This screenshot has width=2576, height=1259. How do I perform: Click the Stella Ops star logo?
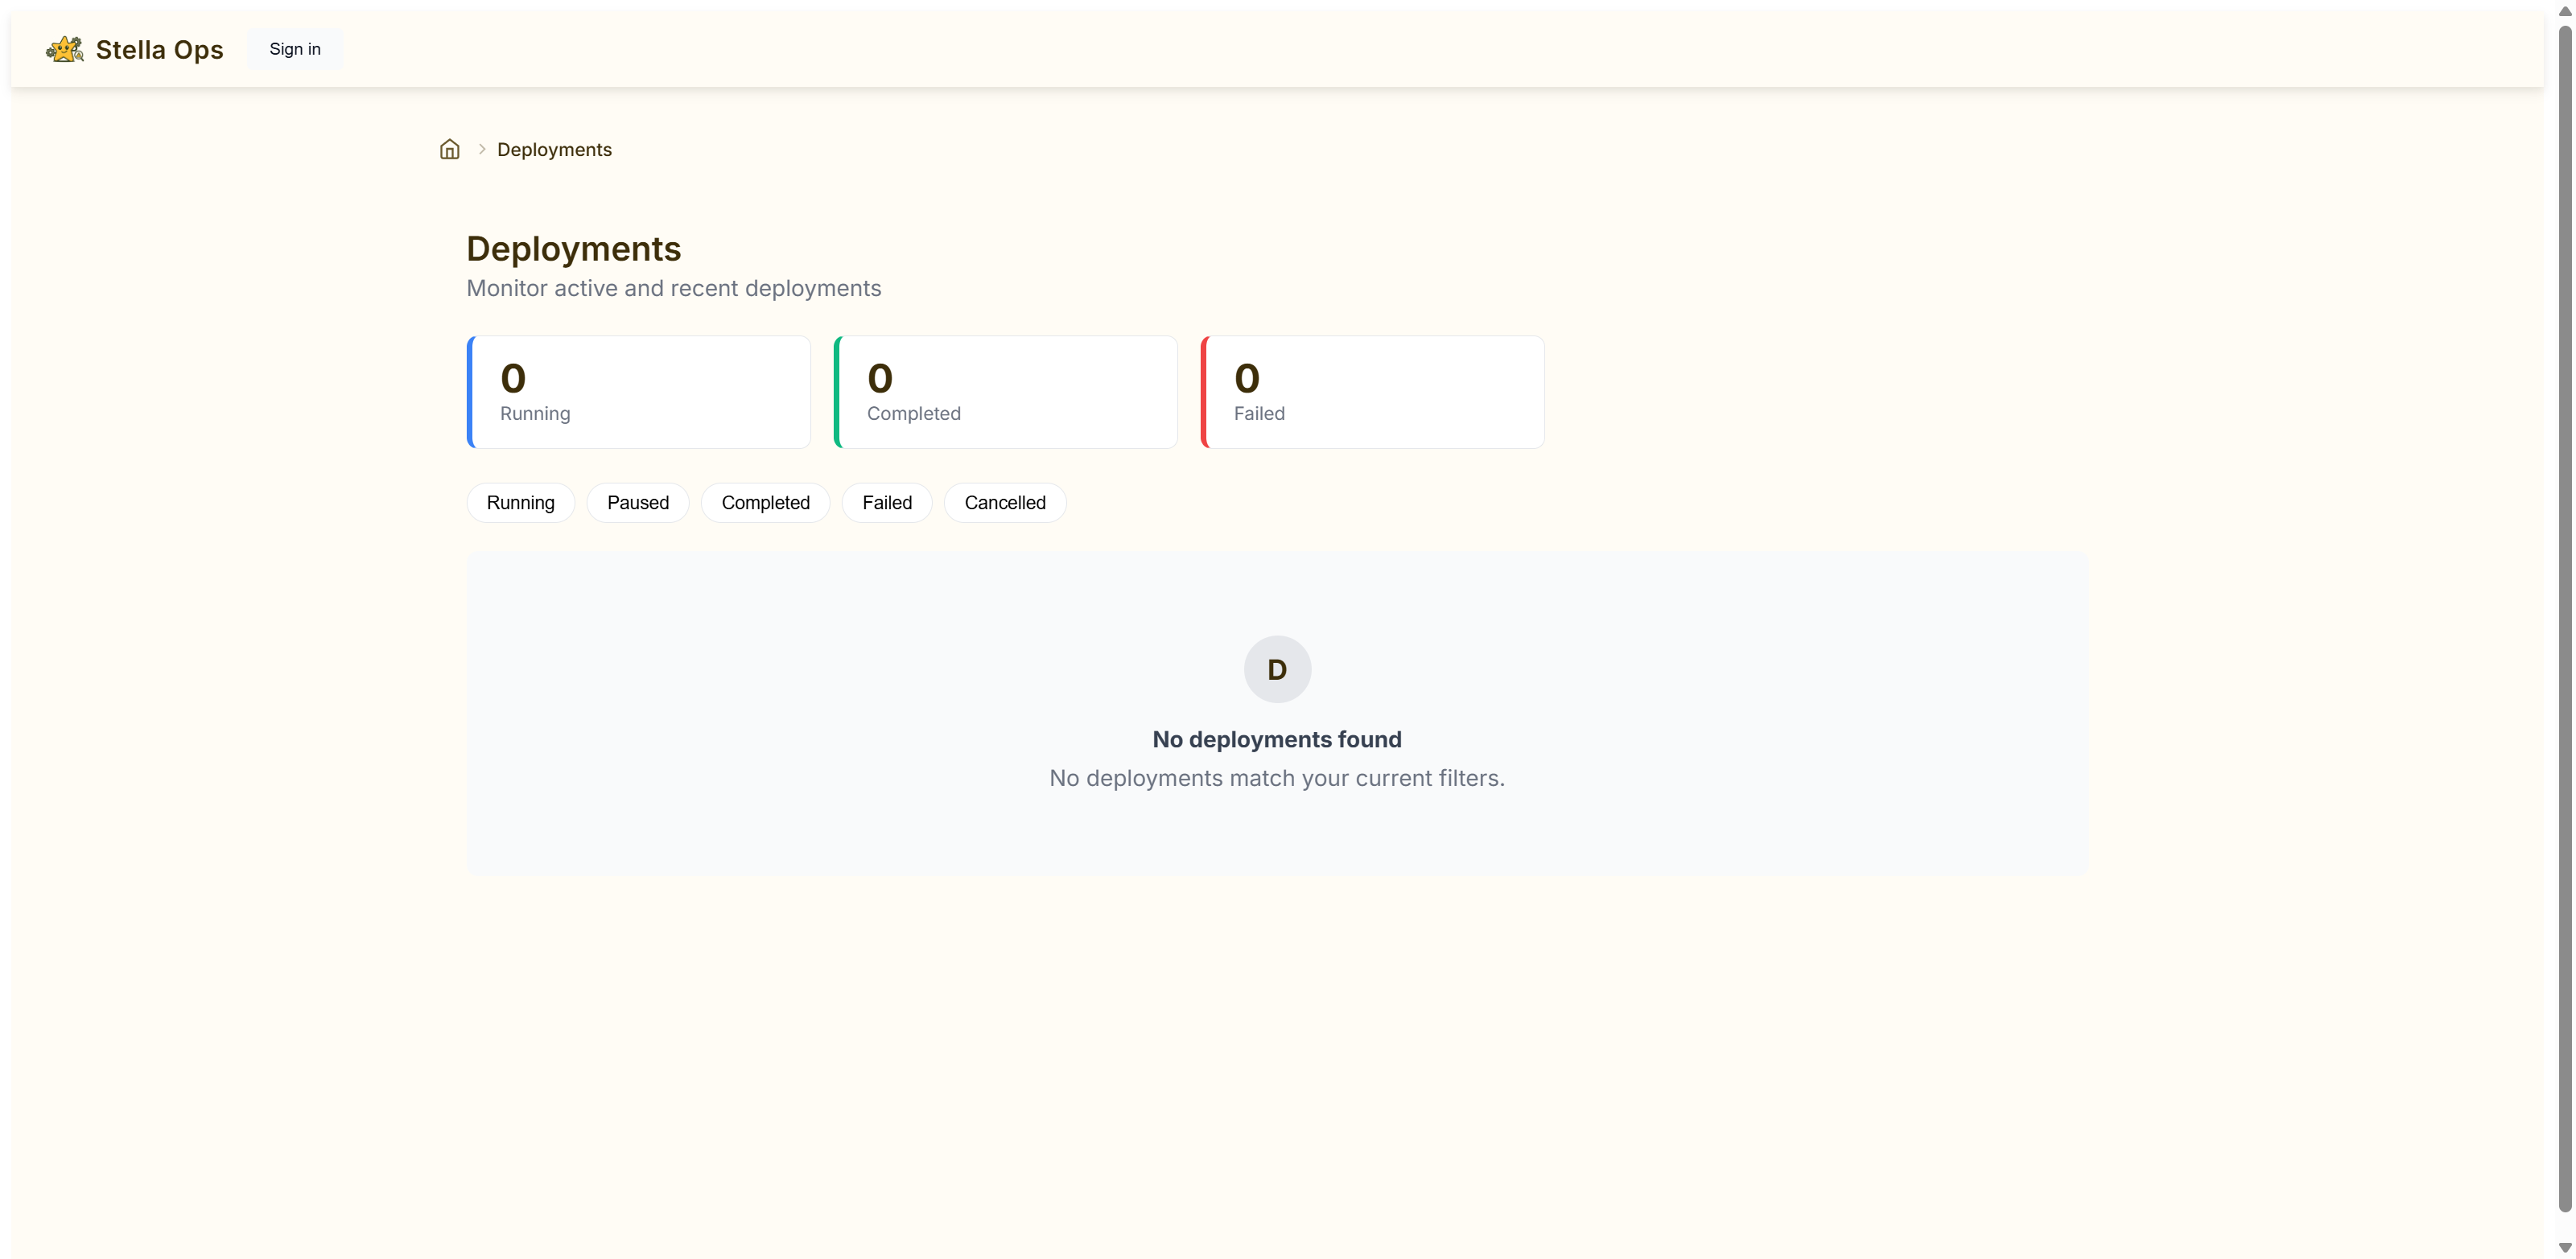[x=65, y=49]
